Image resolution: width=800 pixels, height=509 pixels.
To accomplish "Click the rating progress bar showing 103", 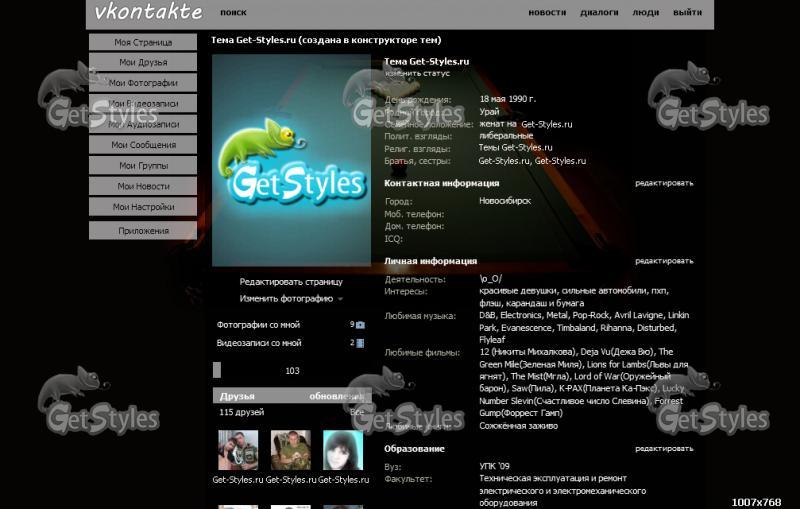I will pyautogui.click(x=291, y=370).
